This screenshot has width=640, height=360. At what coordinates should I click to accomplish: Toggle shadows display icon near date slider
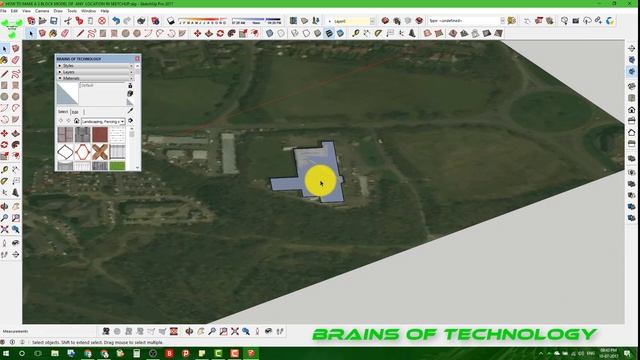click(171, 21)
